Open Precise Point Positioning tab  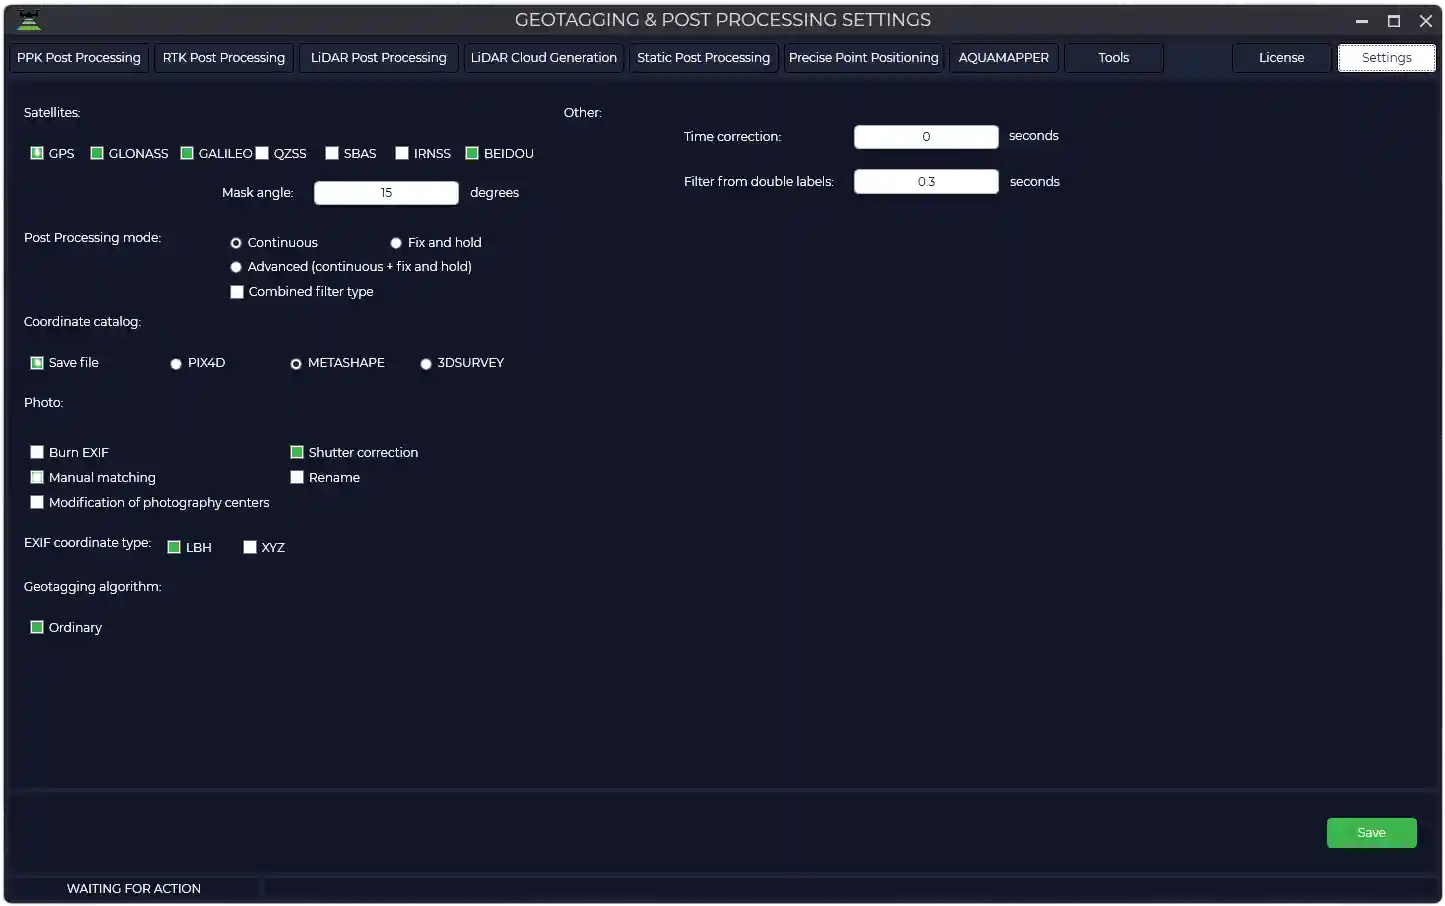864,58
